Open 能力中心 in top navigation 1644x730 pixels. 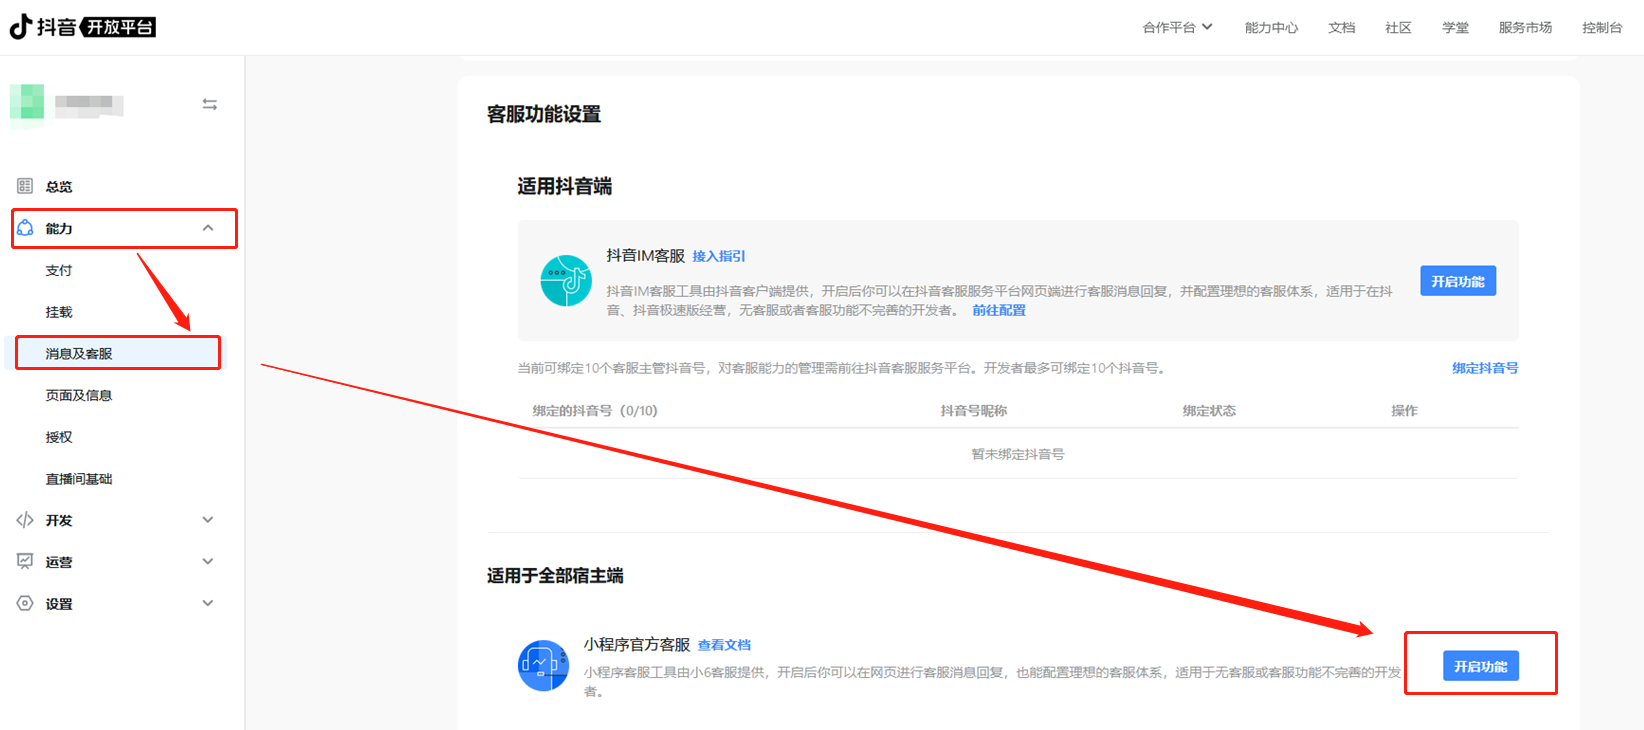(1271, 27)
